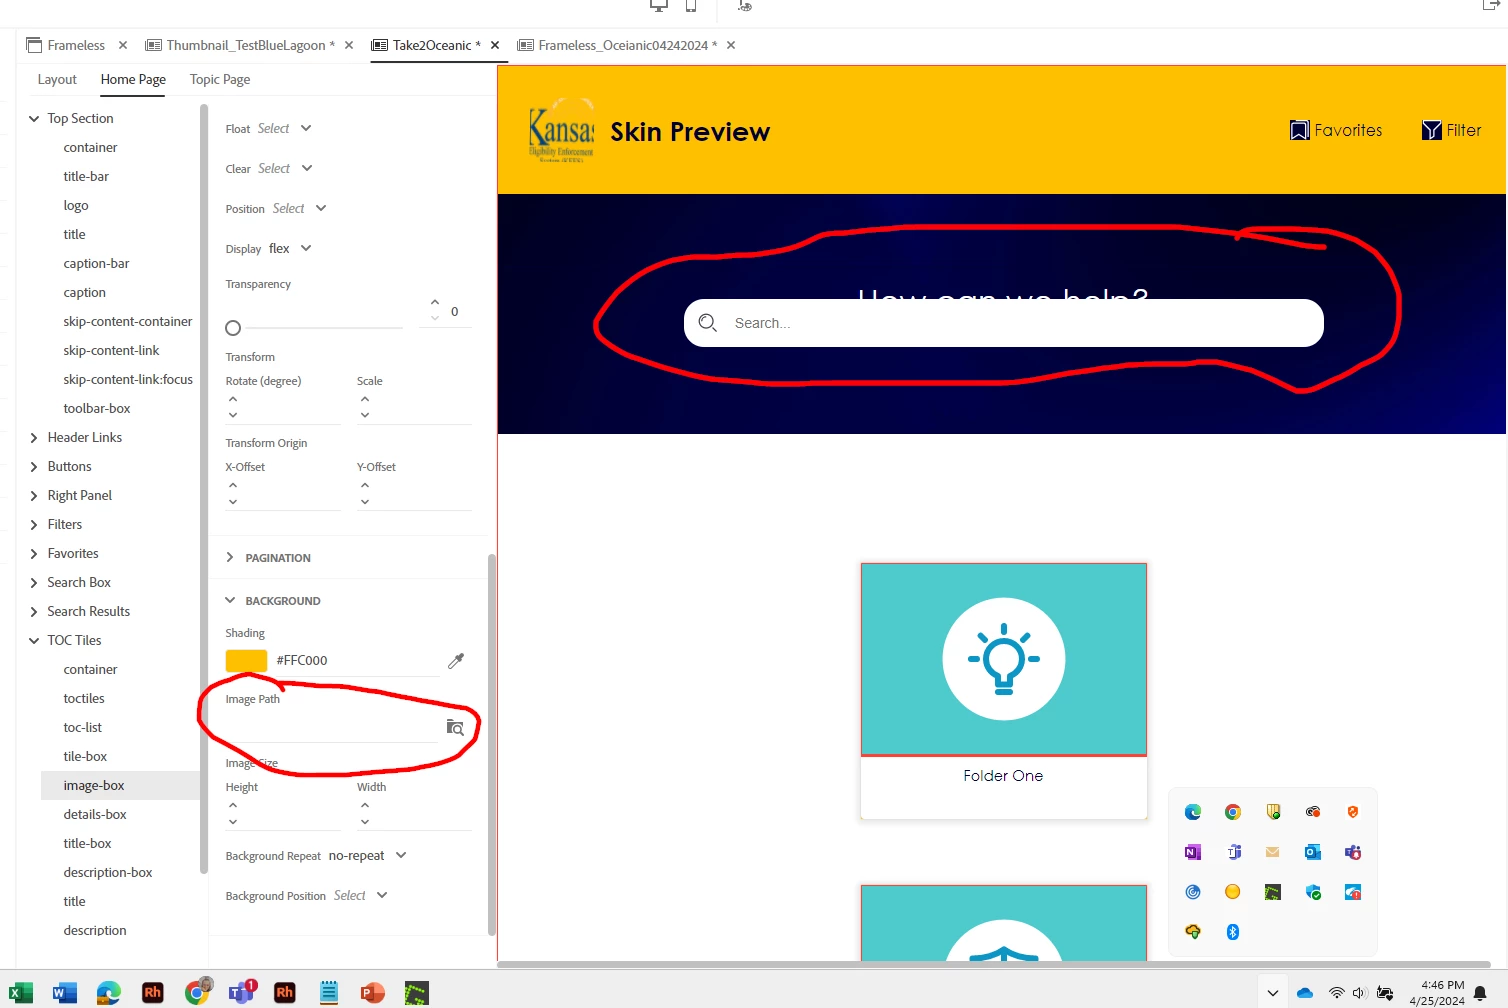Click the desktop preview icon in top toolbar
This screenshot has width=1508, height=1008.
[659, 6]
